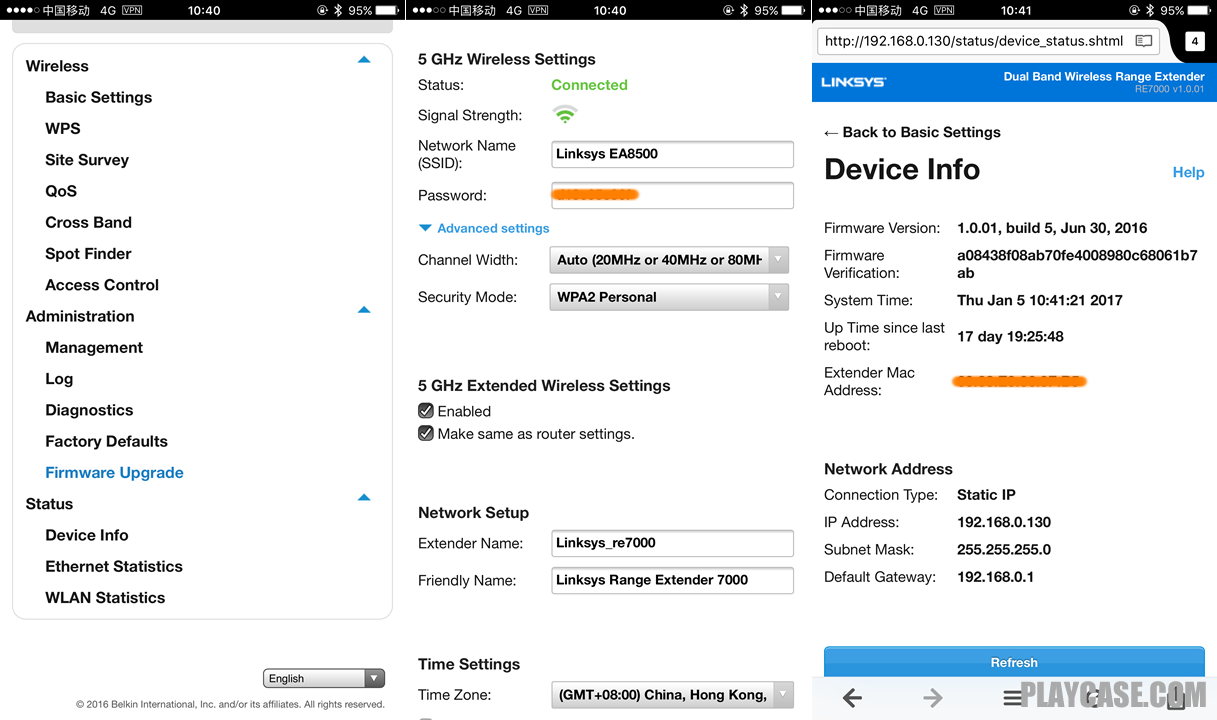Click the Connected status text
1217x720 pixels.
590,85
